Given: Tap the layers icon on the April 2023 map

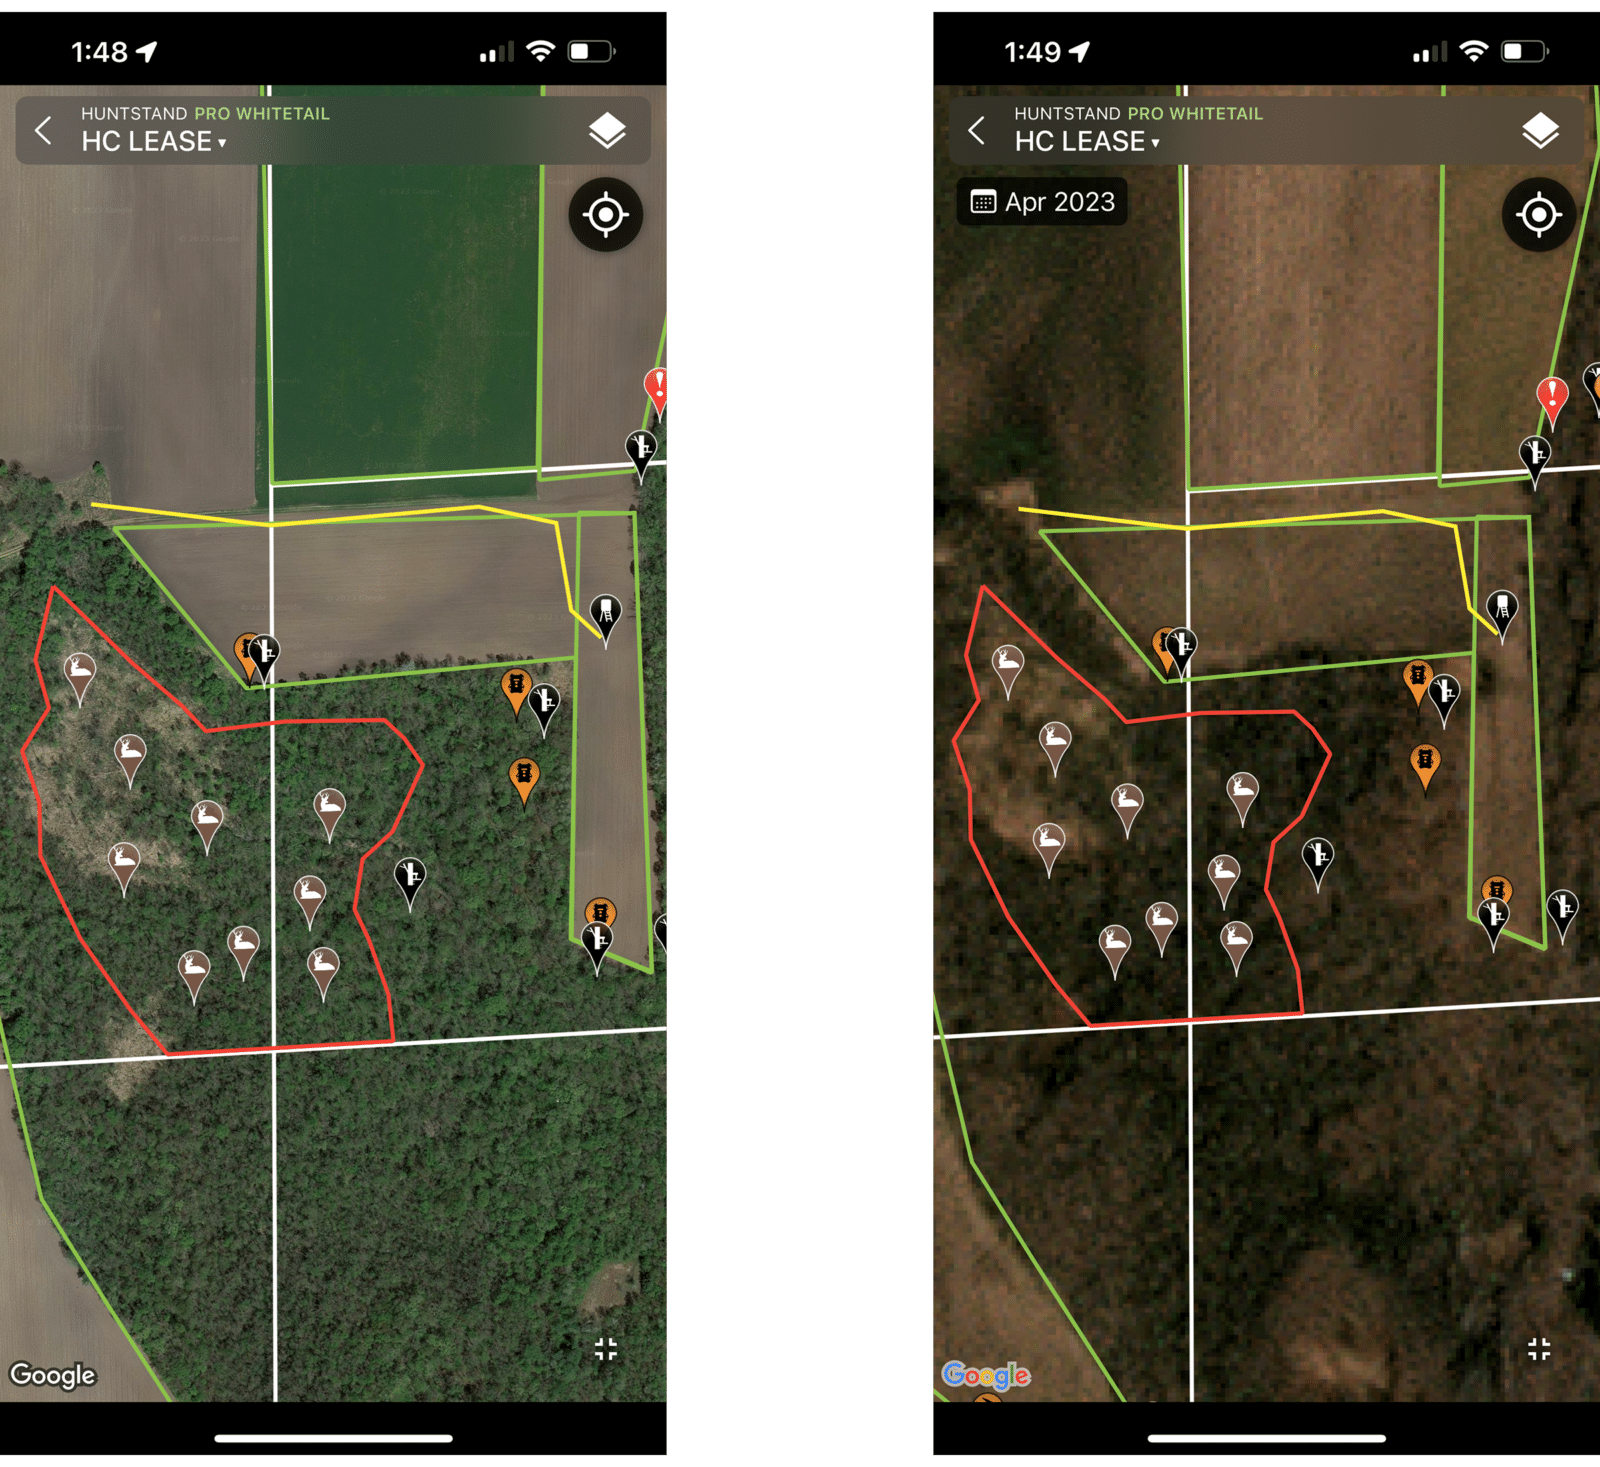Looking at the screenshot, I should coord(1540,130).
